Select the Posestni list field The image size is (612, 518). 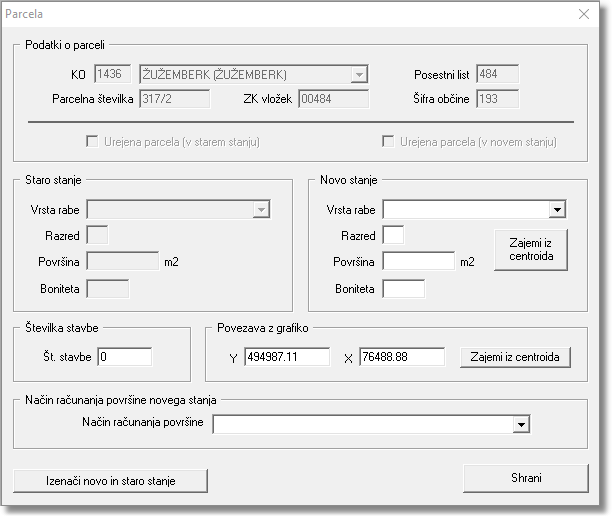(x=497, y=75)
